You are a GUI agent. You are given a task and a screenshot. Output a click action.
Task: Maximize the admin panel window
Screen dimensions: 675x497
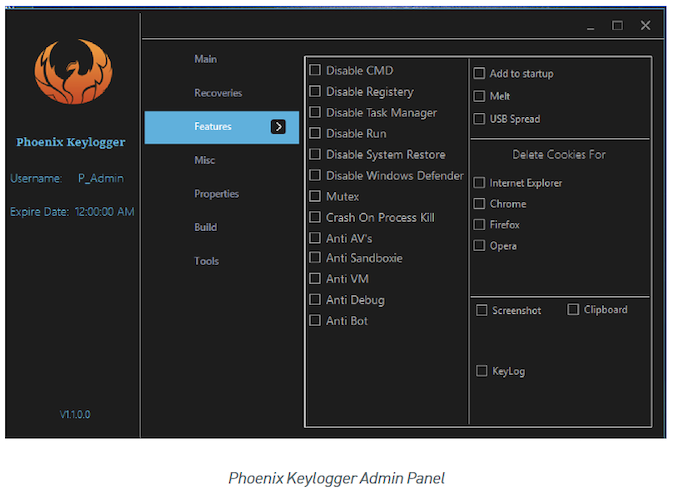[617, 26]
